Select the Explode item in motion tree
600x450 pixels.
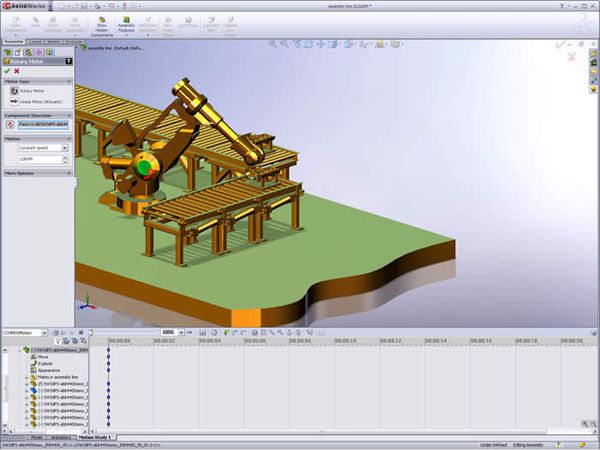click(x=45, y=364)
